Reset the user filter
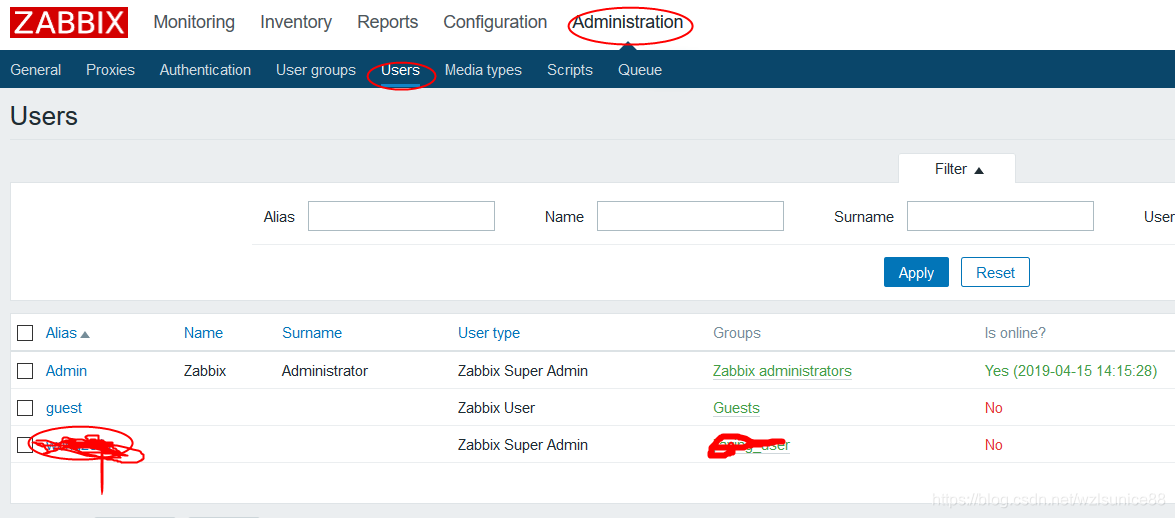The width and height of the screenshot is (1175, 518). (x=995, y=272)
